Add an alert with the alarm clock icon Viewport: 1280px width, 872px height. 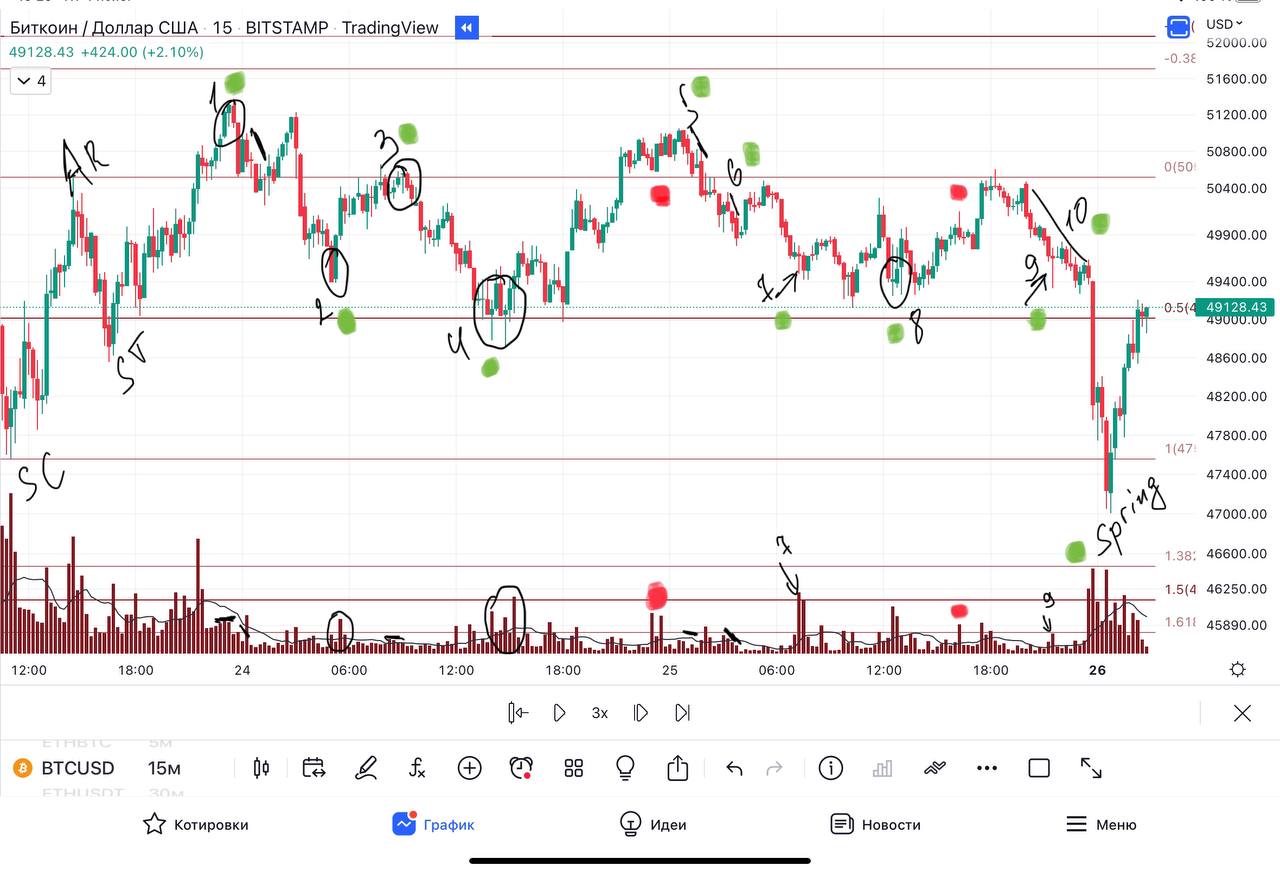coord(521,768)
